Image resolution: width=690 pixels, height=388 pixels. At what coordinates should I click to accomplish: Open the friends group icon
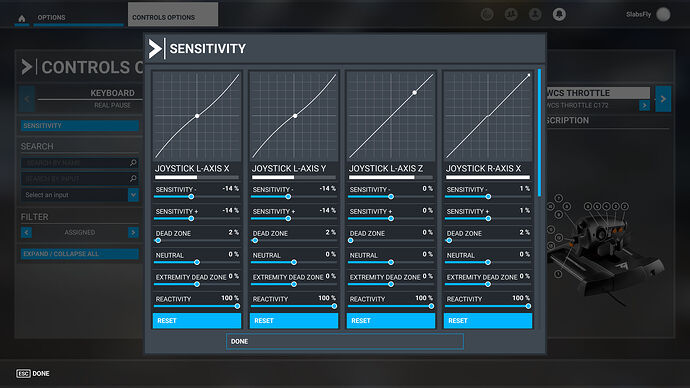(511, 15)
